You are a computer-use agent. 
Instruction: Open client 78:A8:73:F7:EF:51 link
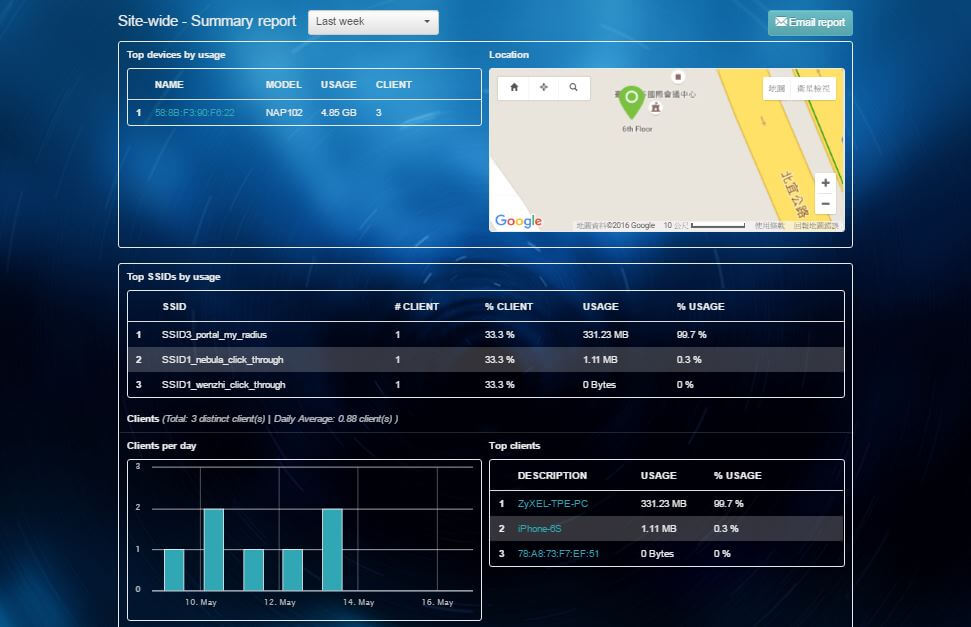(558, 554)
